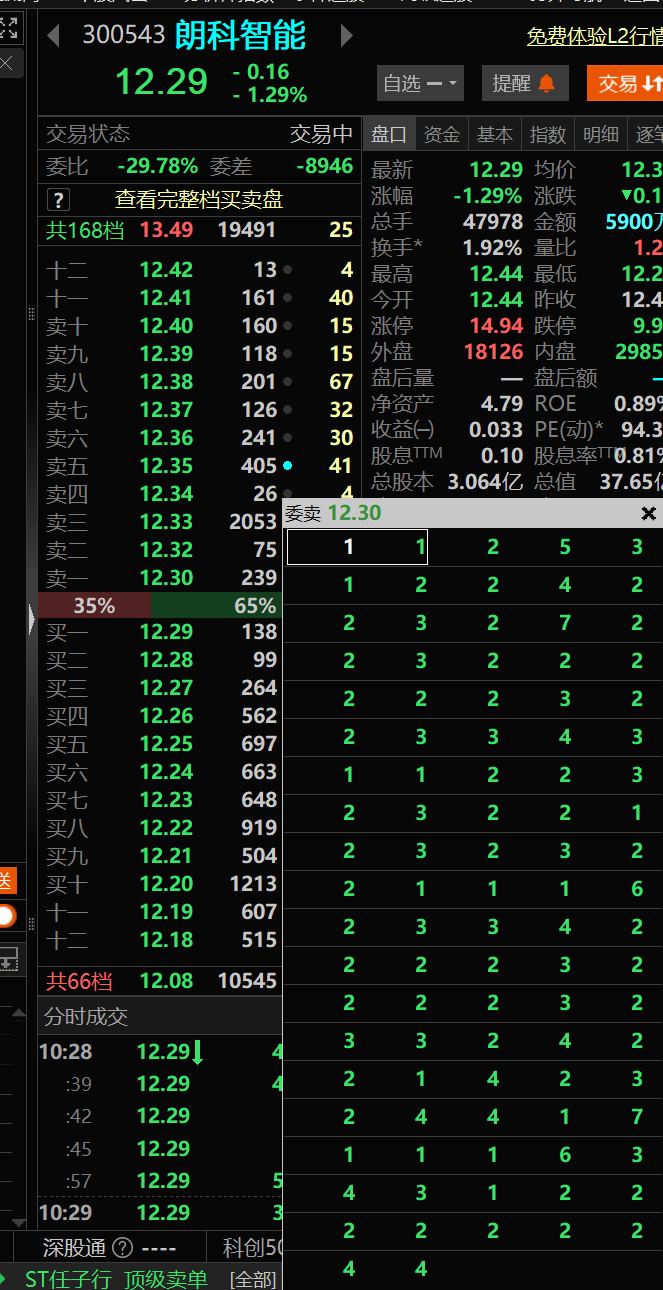The image size is (663, 1290).
Task: Select 买三 12.27 order row
Action: tap(161, 688)
